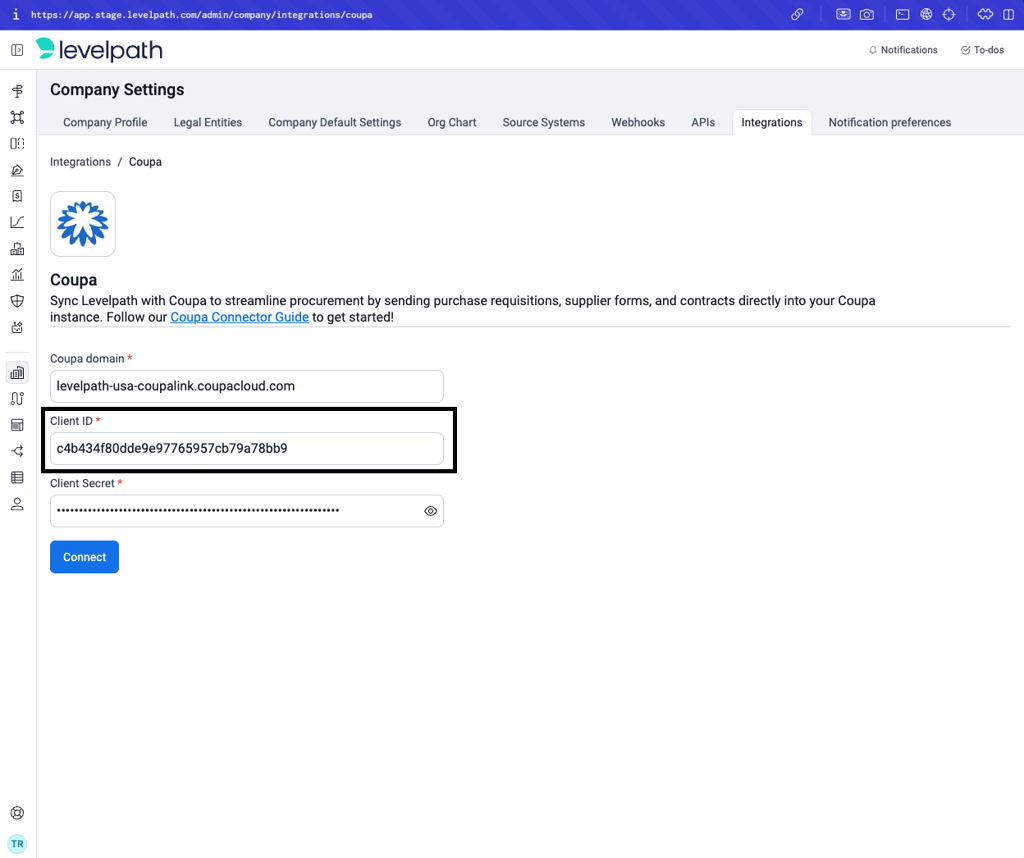This screenshot has width=1024, height=858.
Task: Open the receipt dollar icon in sidebar
Action: (17, 196)
